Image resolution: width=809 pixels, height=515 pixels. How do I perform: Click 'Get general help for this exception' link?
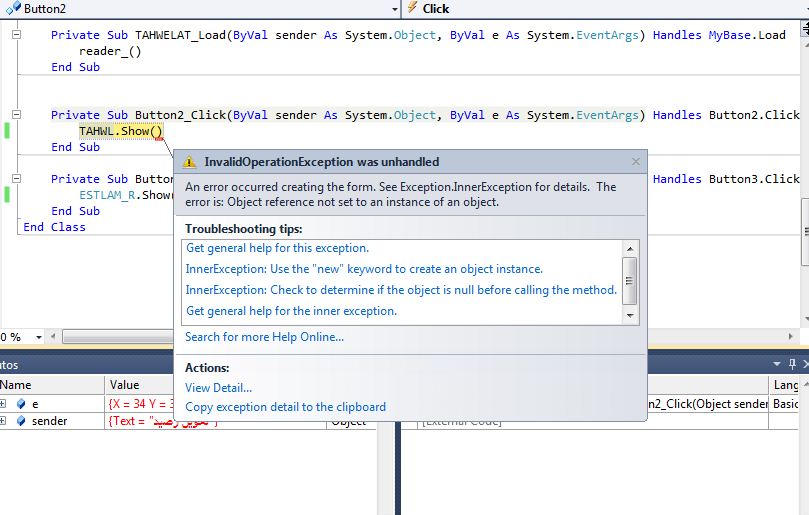click(x=277, y=248)
